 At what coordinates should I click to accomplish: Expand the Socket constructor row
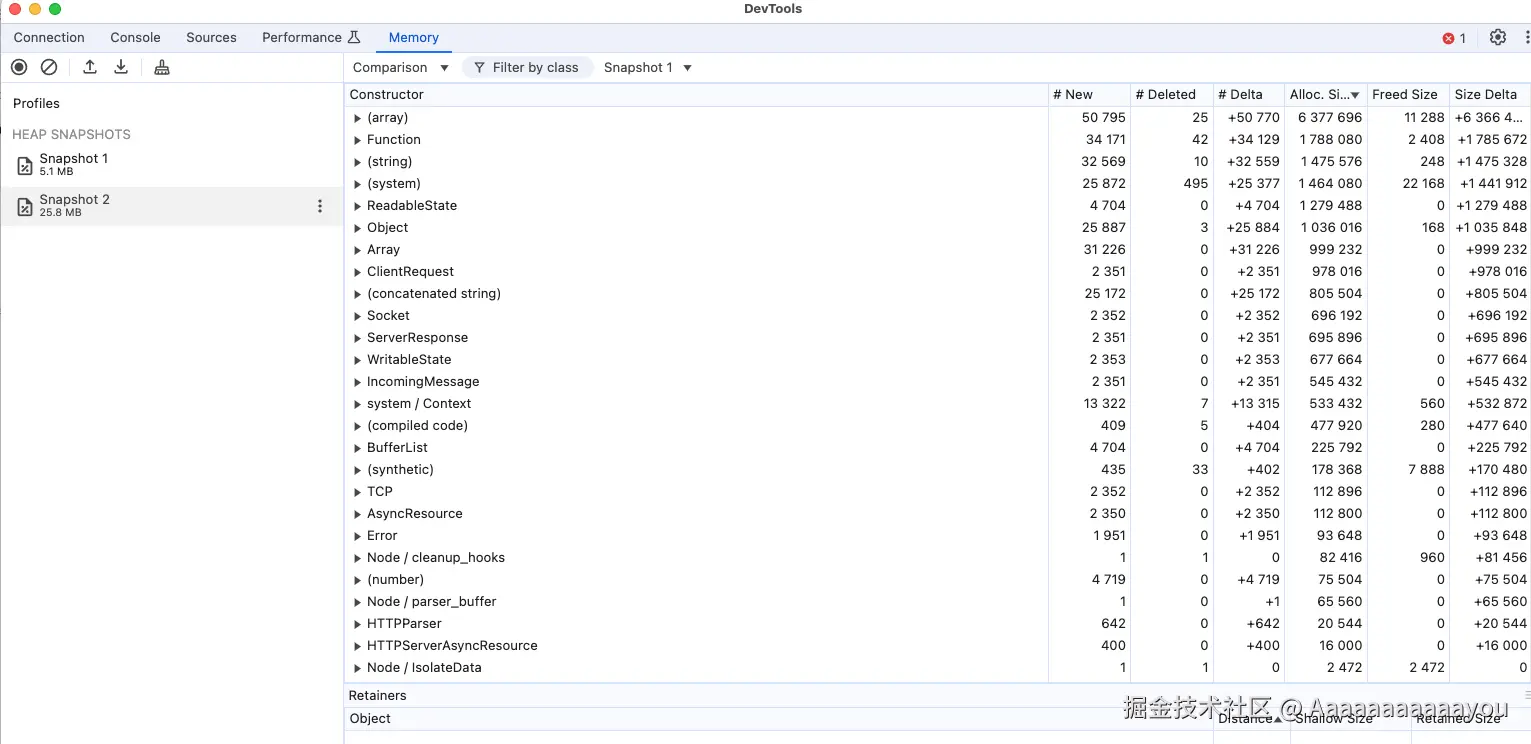click(x=358, y=316)
